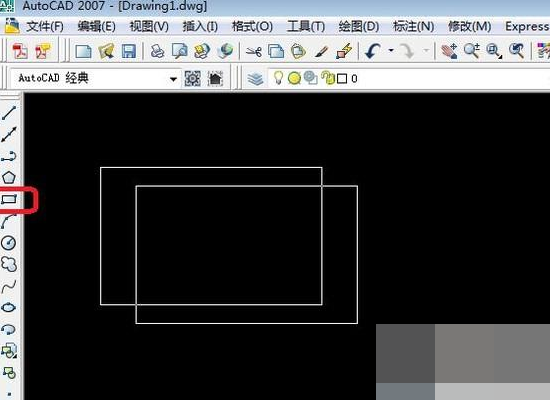Image resolution: width=550 pixels, height=400 pixels.
Task: Open the 文件(F) menu
Action: (x=45, y=27)
